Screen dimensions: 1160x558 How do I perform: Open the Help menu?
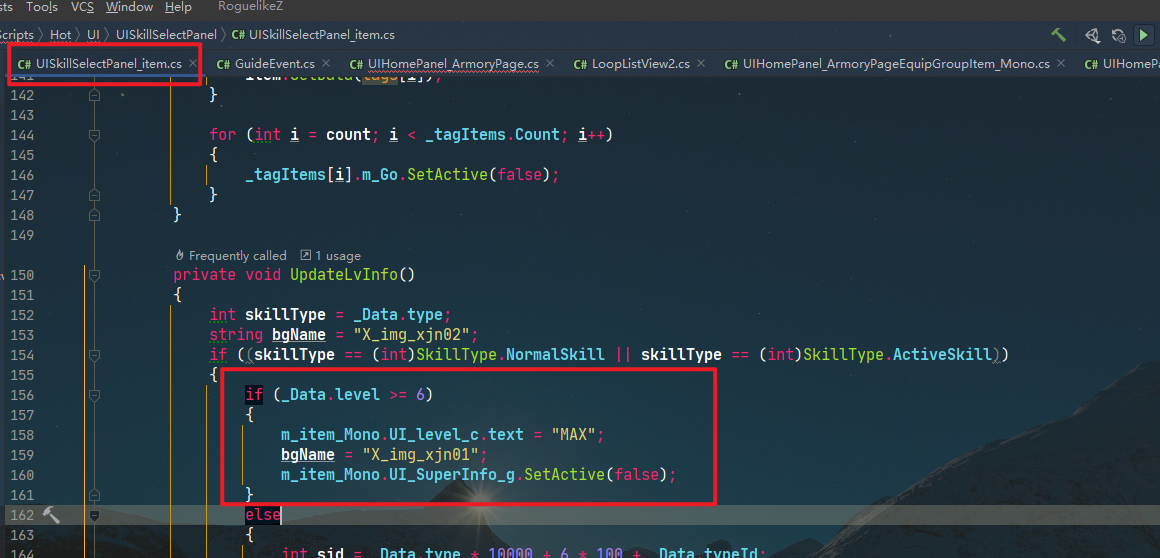point(178,7)
